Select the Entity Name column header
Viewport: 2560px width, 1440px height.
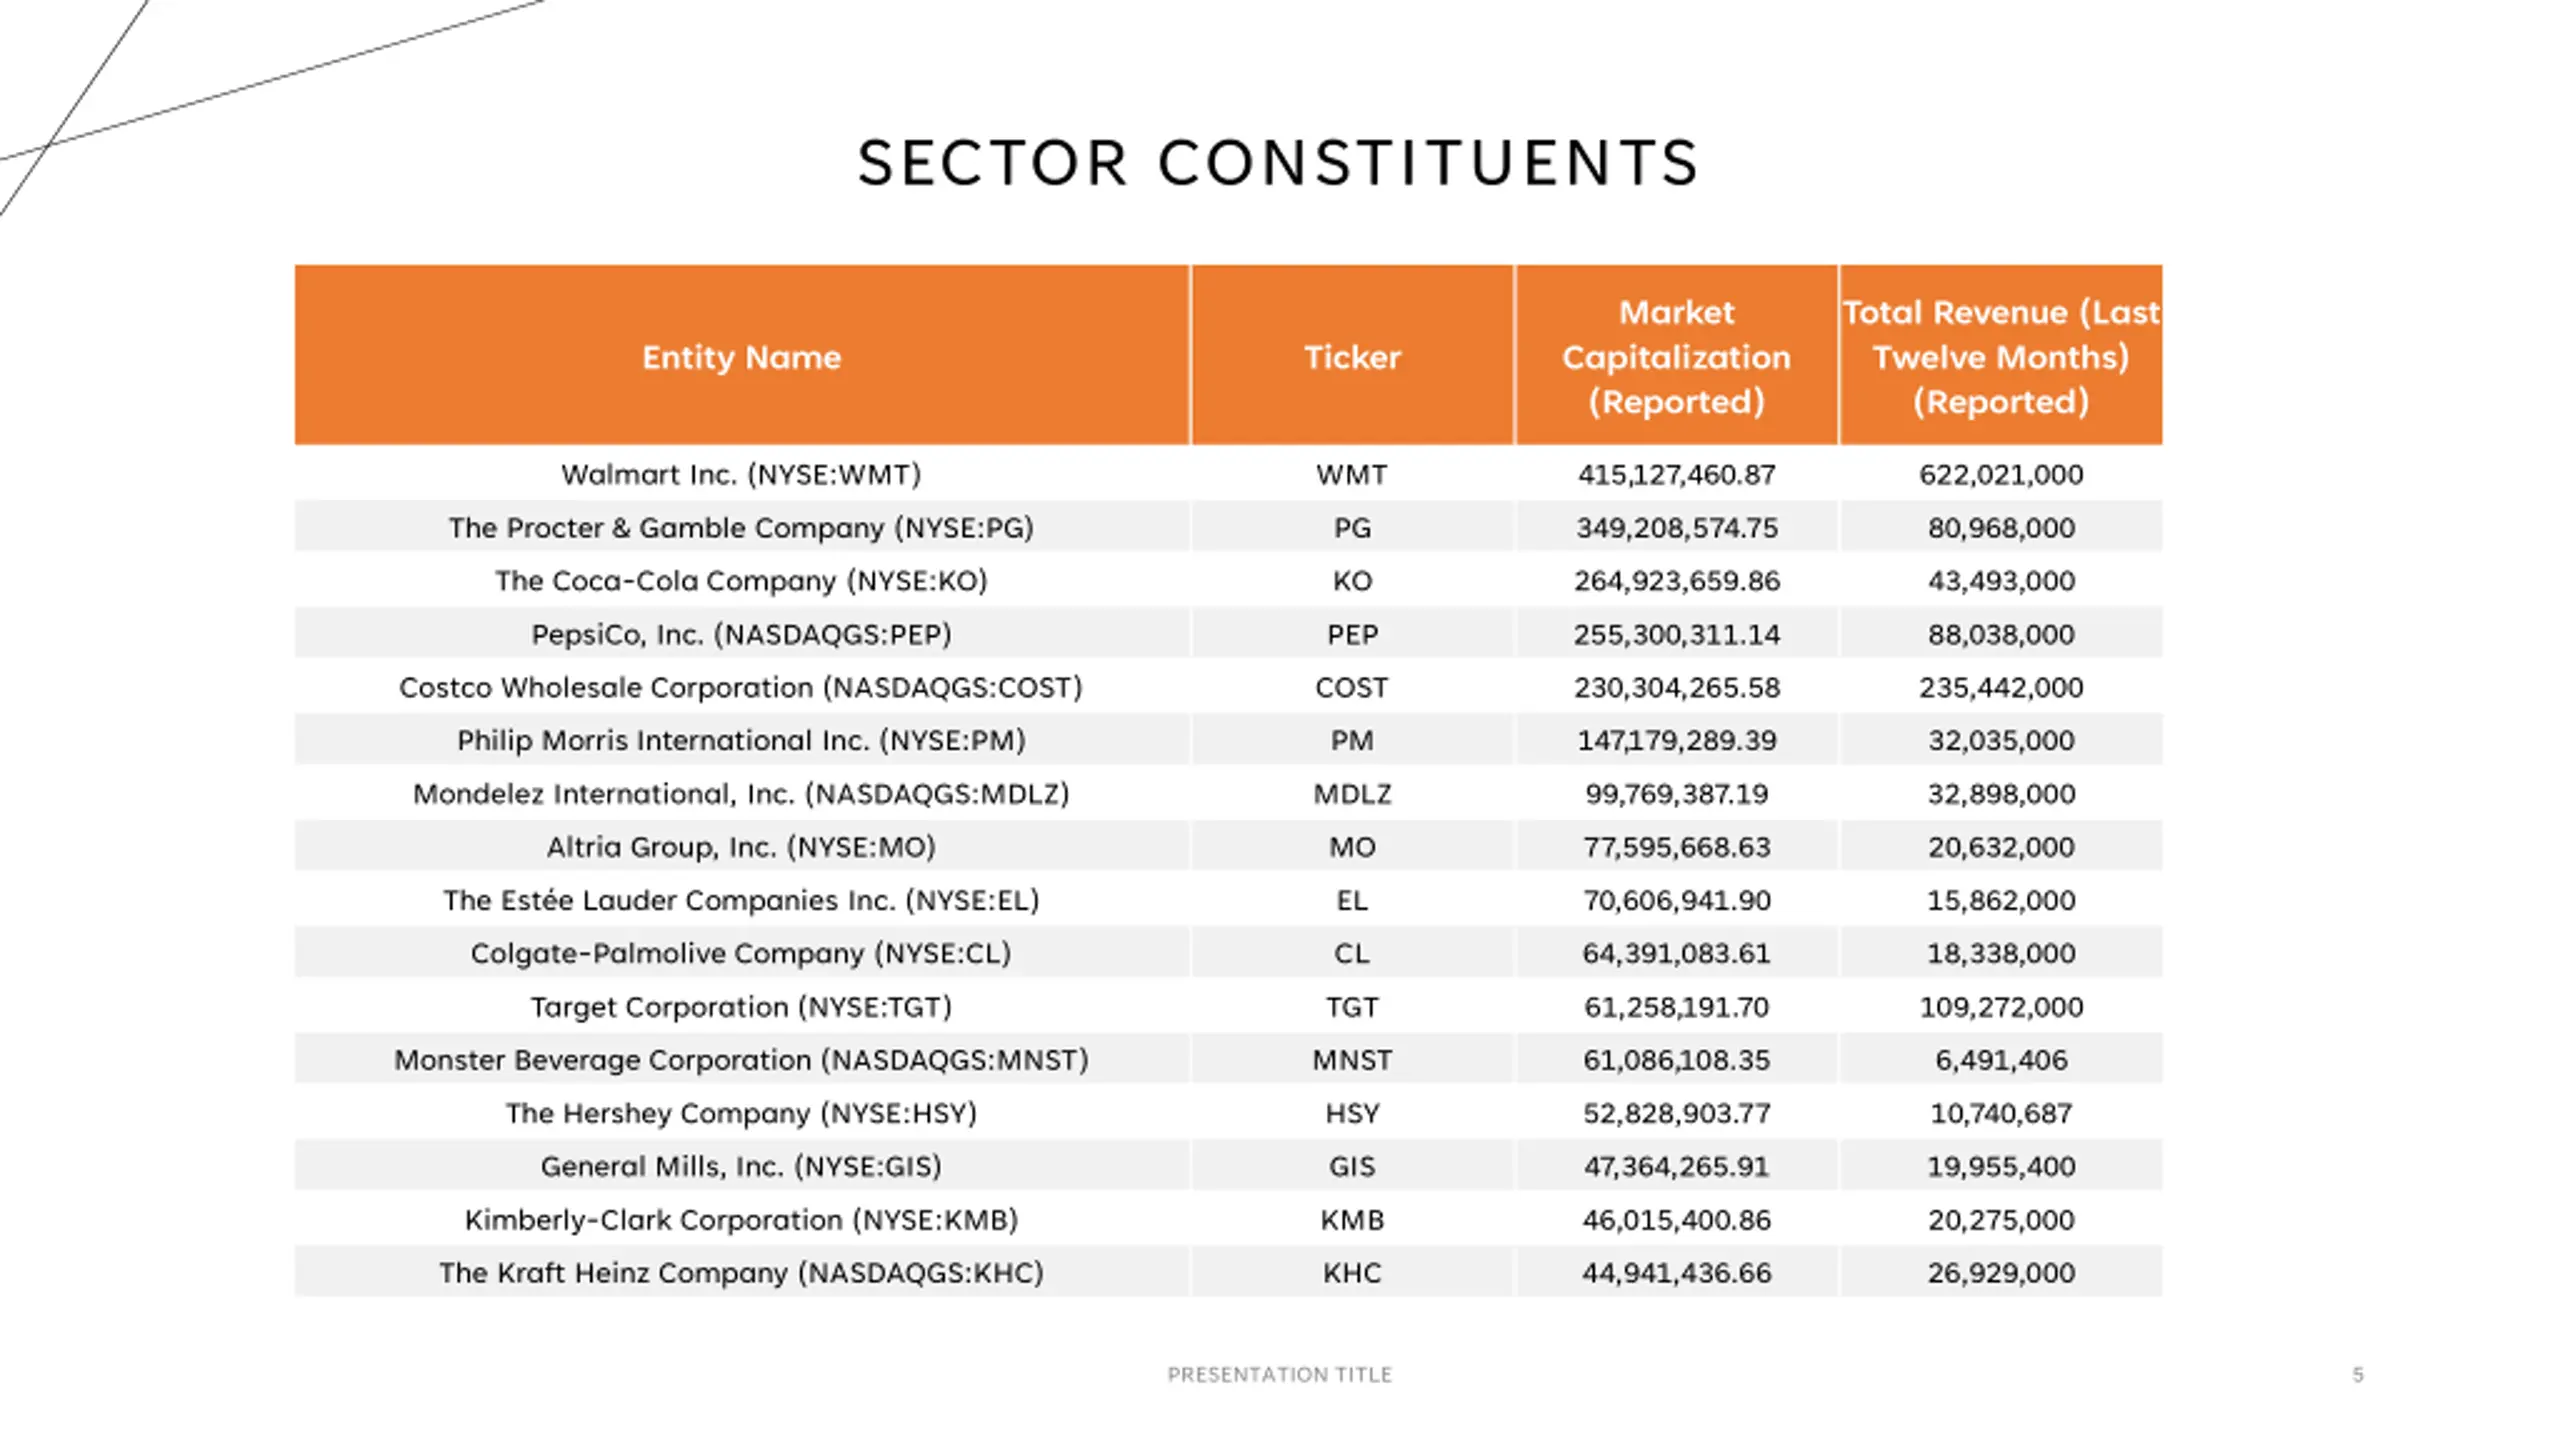click(x=741, y=356)
